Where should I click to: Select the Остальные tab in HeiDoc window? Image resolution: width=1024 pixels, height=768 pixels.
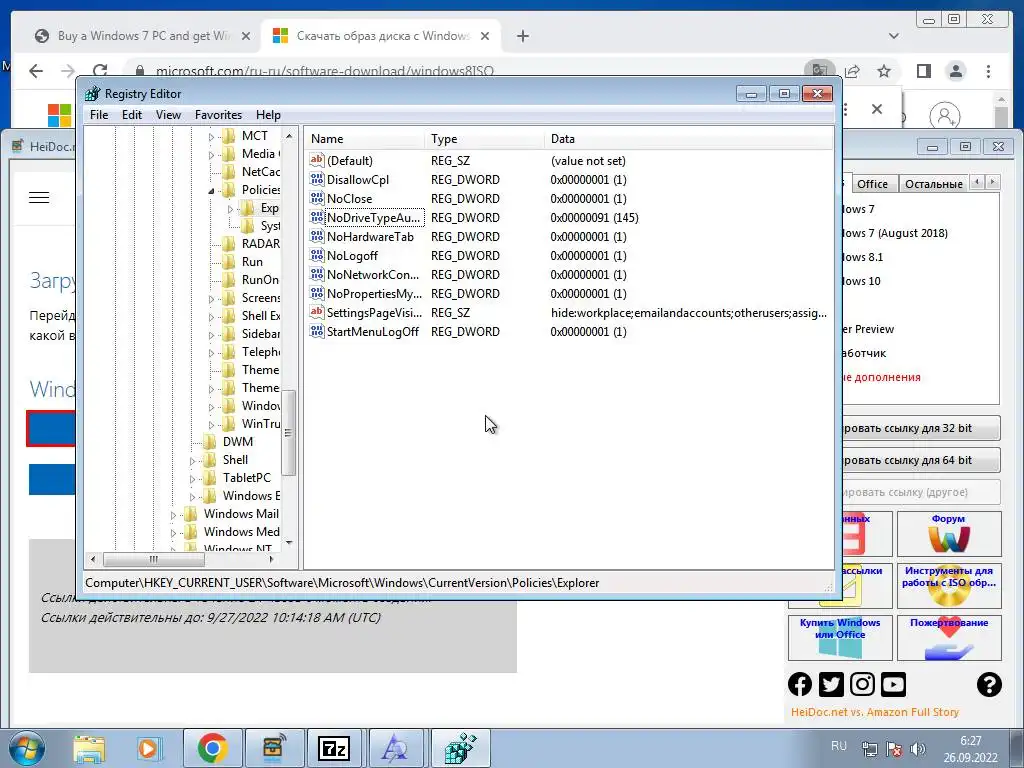tap(933, 184)
